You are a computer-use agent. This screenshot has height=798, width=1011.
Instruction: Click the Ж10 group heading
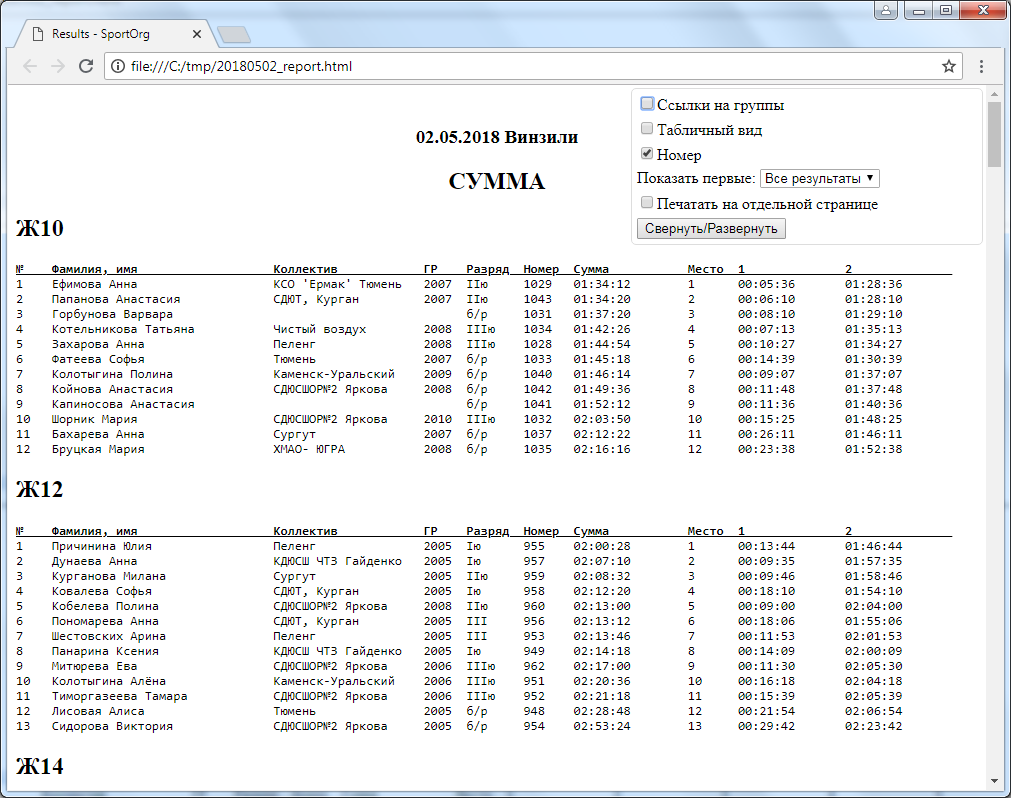click(40, 228)
